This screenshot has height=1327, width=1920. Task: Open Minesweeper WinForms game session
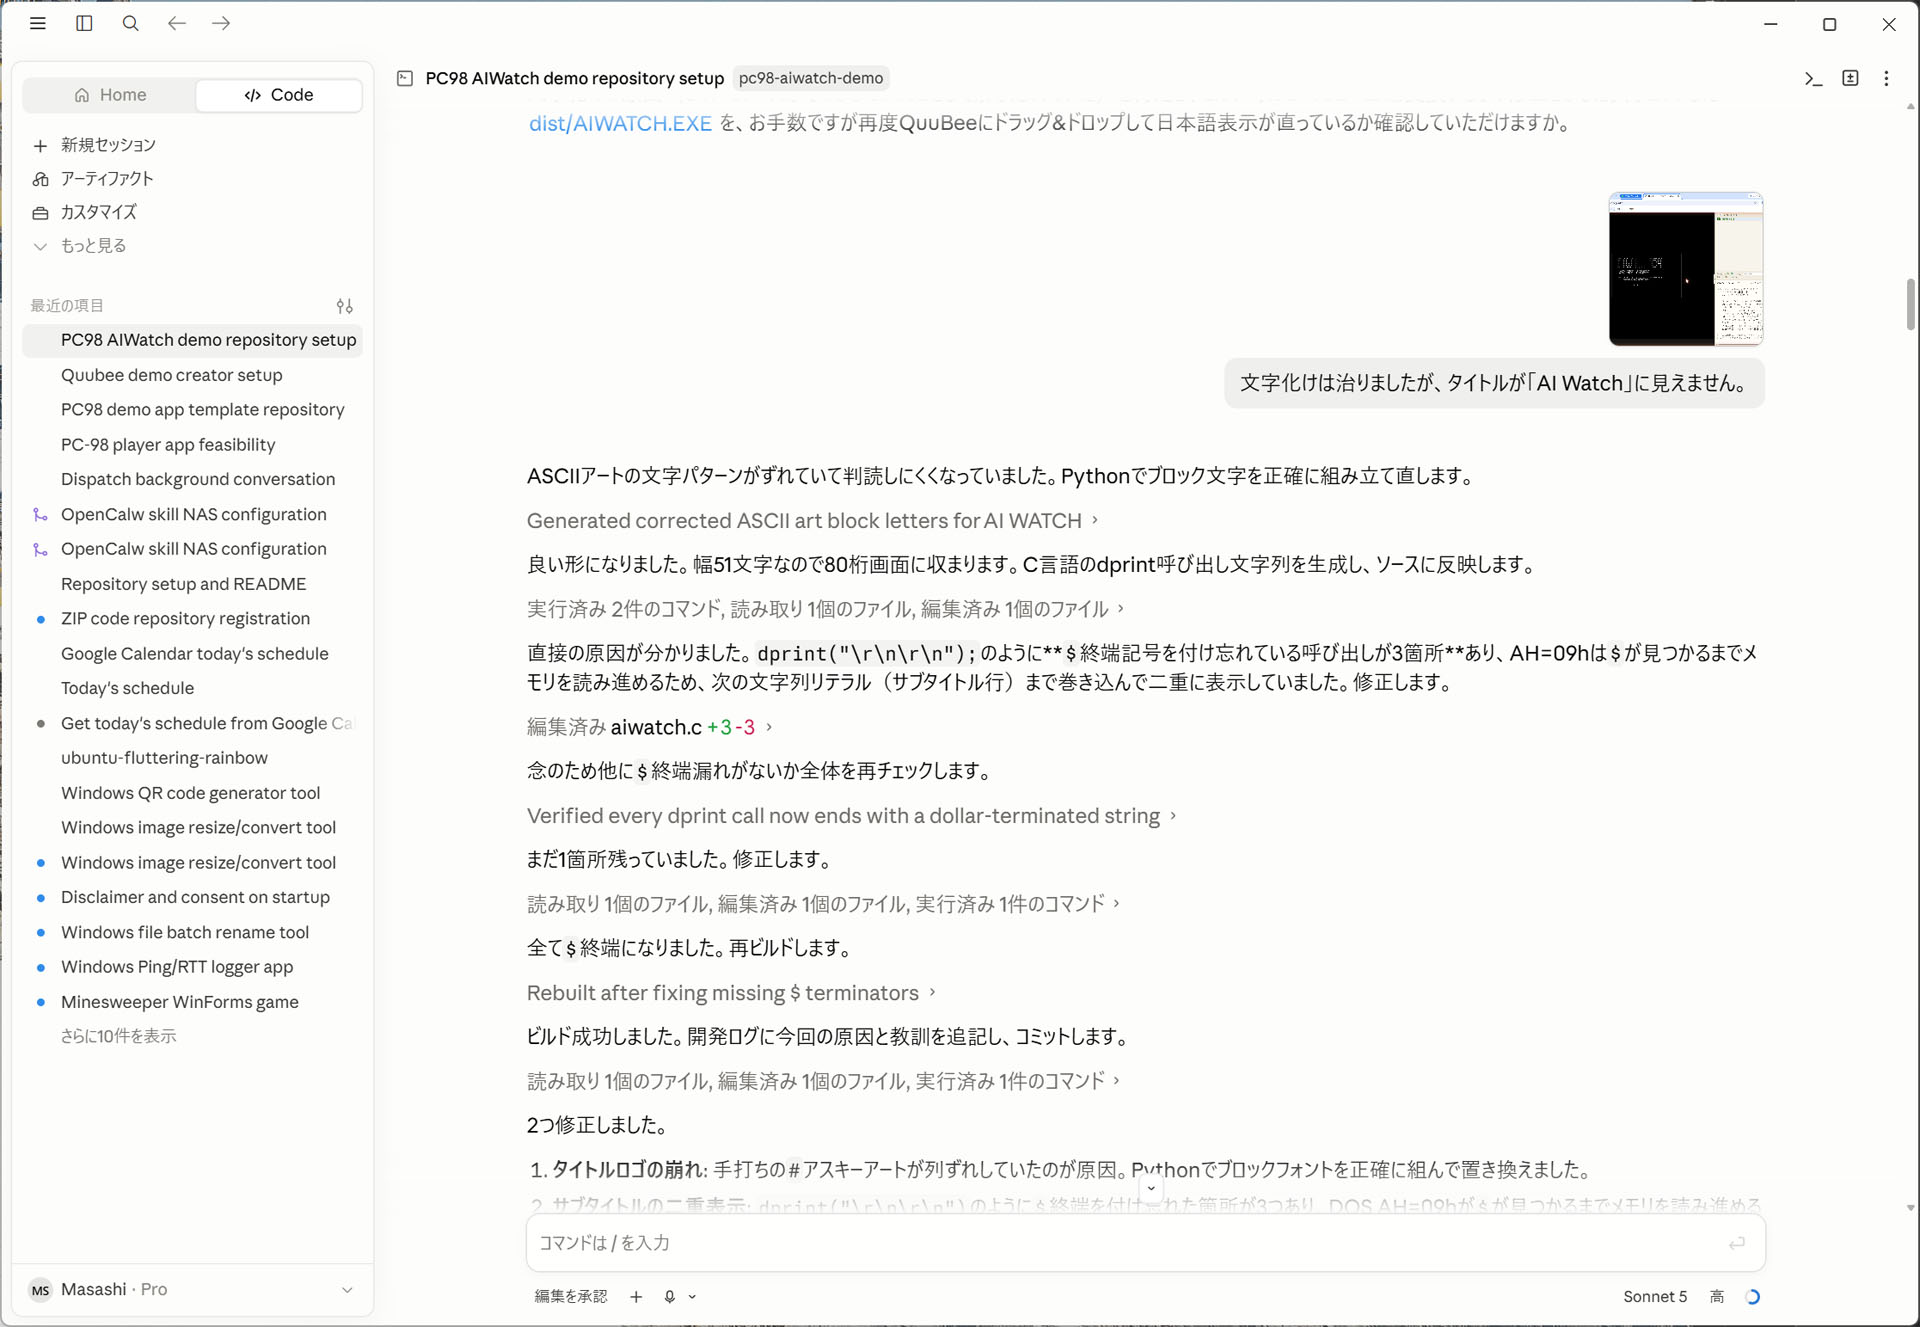coord(192,1002)
